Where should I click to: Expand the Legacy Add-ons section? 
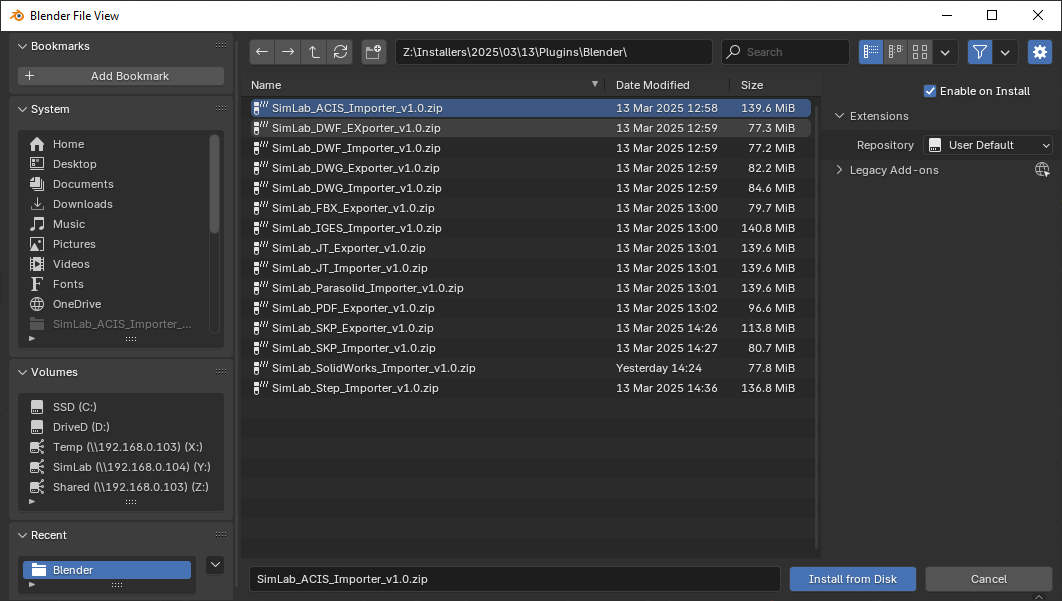pos(839,170)
